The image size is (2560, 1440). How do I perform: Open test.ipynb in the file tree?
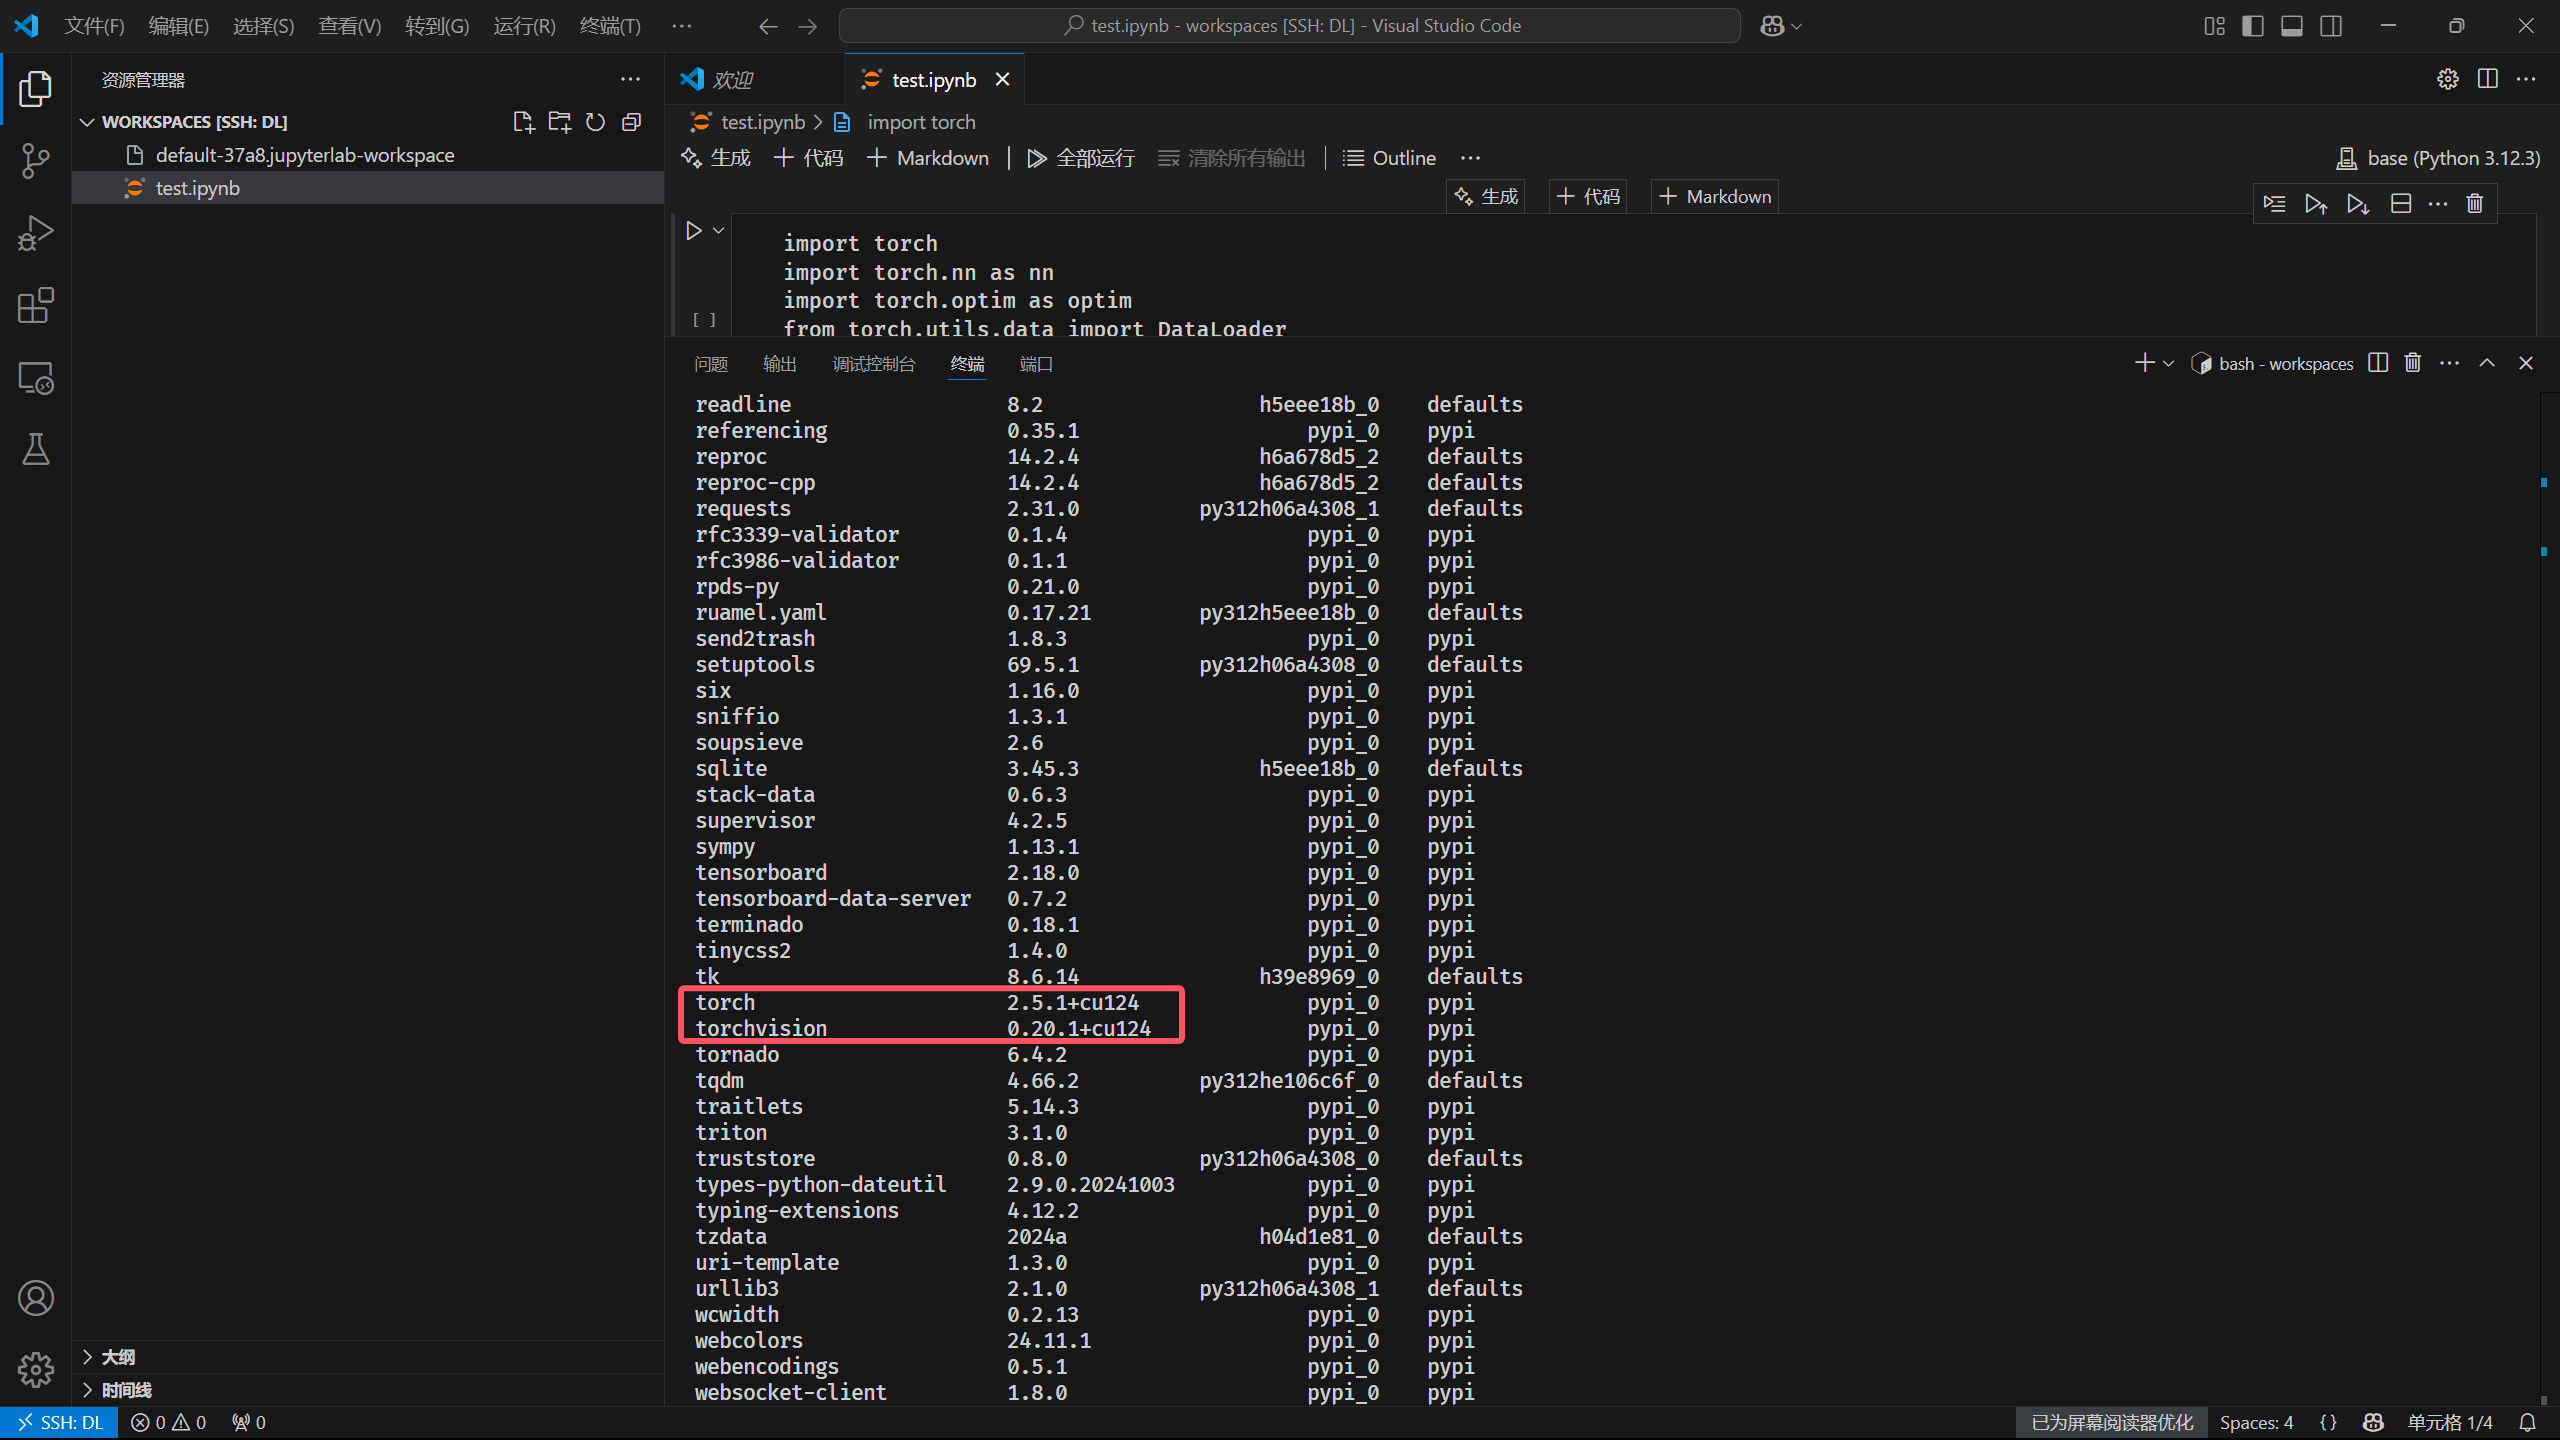coord(197,188)
